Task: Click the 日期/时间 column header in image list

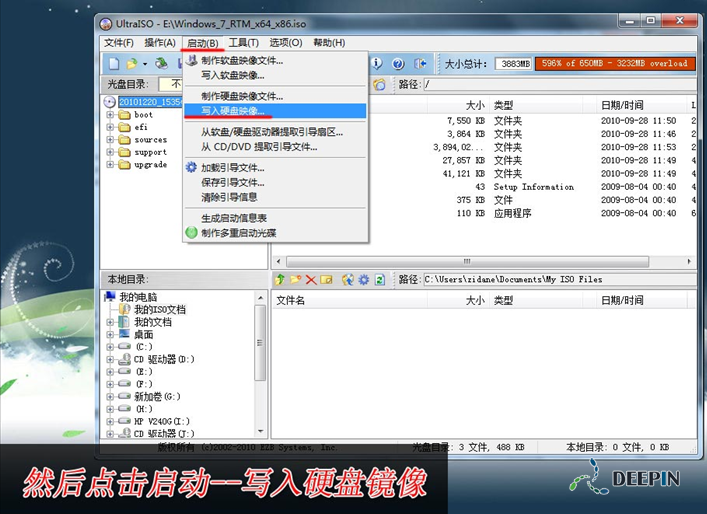Action: click(x=622, y=105)
